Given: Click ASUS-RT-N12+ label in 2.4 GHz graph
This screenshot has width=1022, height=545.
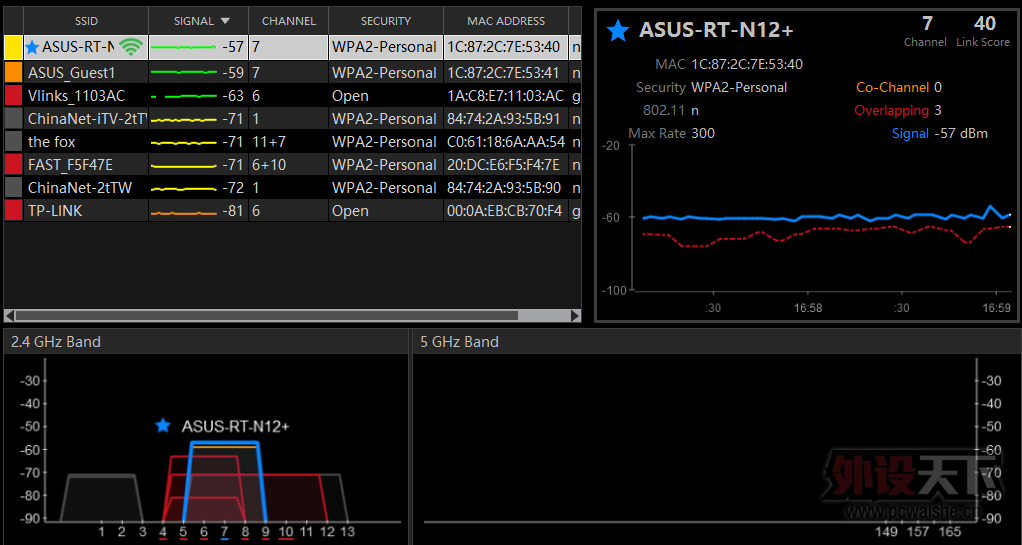Looking at the screenshot, I should point(235,426).
